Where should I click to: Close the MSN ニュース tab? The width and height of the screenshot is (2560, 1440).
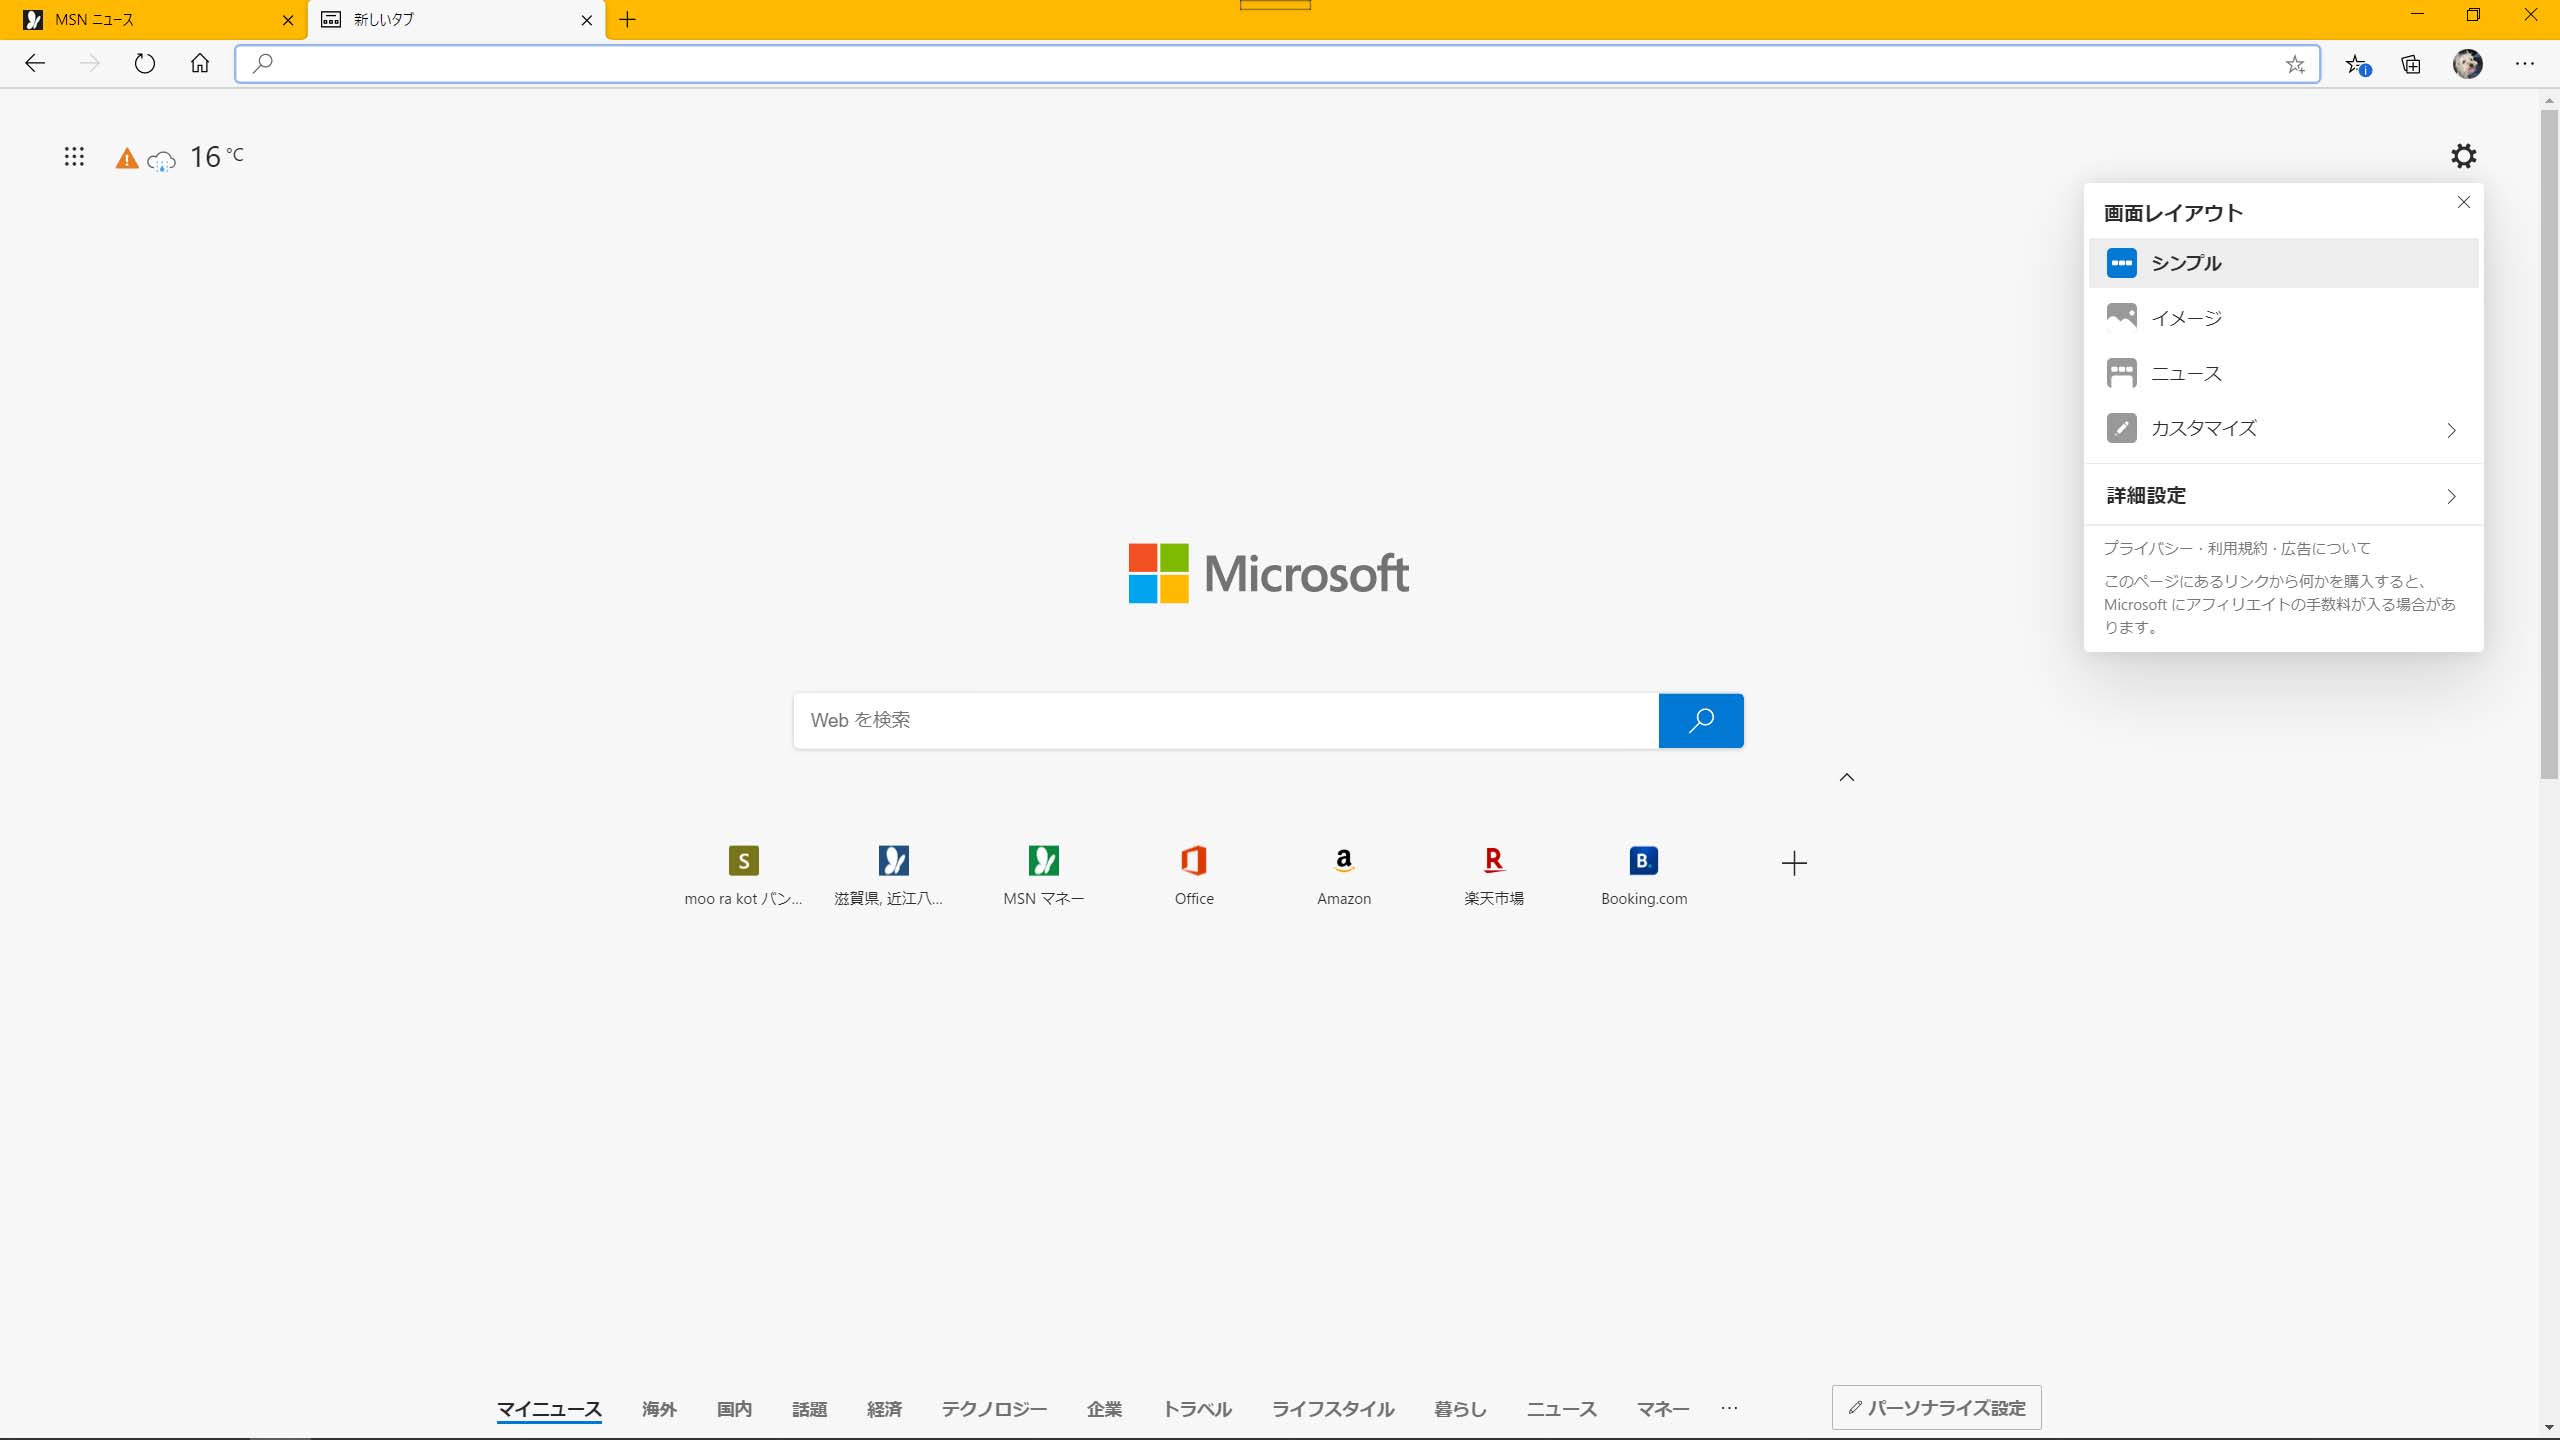[288, 20]
